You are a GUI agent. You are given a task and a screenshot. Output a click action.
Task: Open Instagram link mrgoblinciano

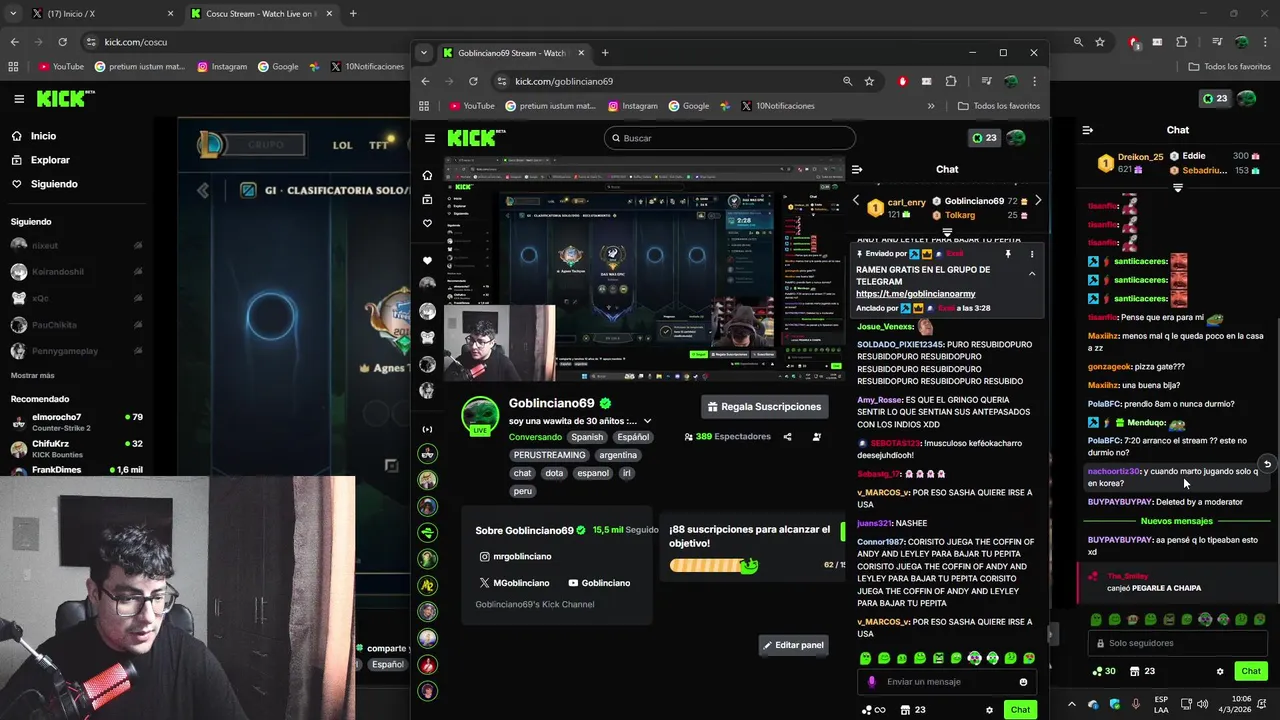tap(515, 556)
